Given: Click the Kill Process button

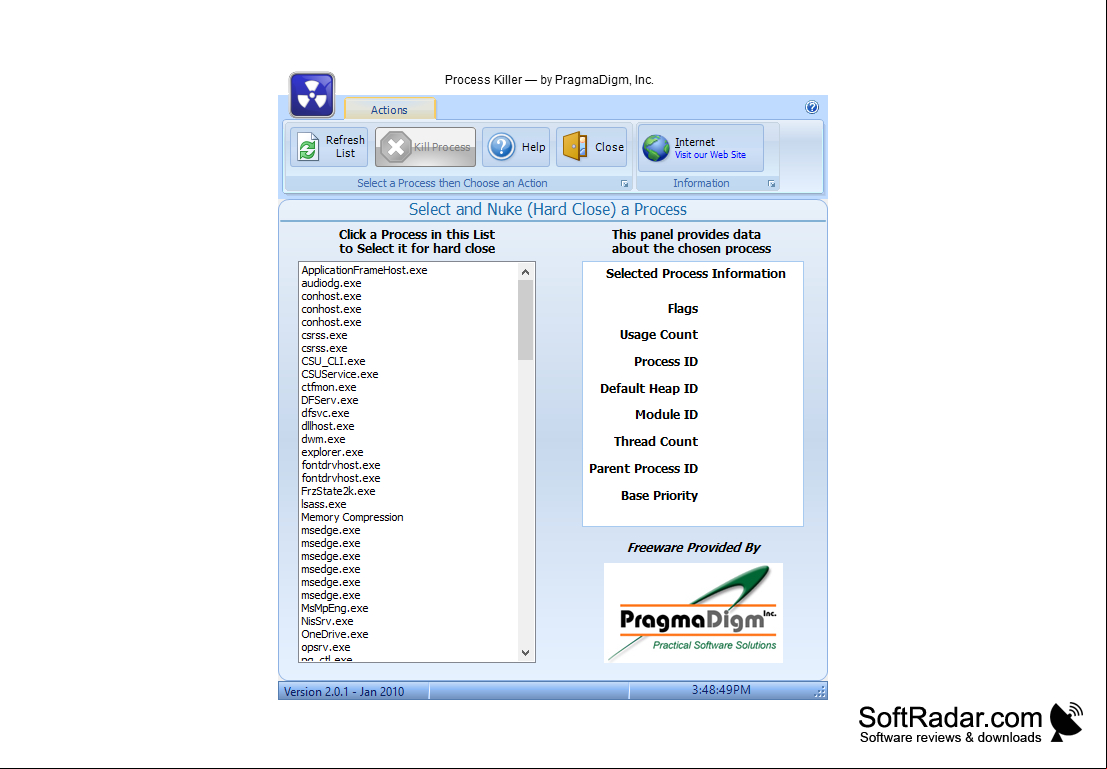Looking at the screenshot, I should click(426, 147).
